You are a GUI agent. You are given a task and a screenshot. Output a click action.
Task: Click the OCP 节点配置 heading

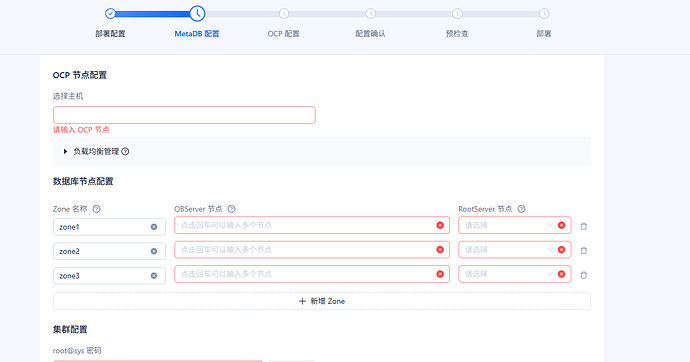(80, 75)
